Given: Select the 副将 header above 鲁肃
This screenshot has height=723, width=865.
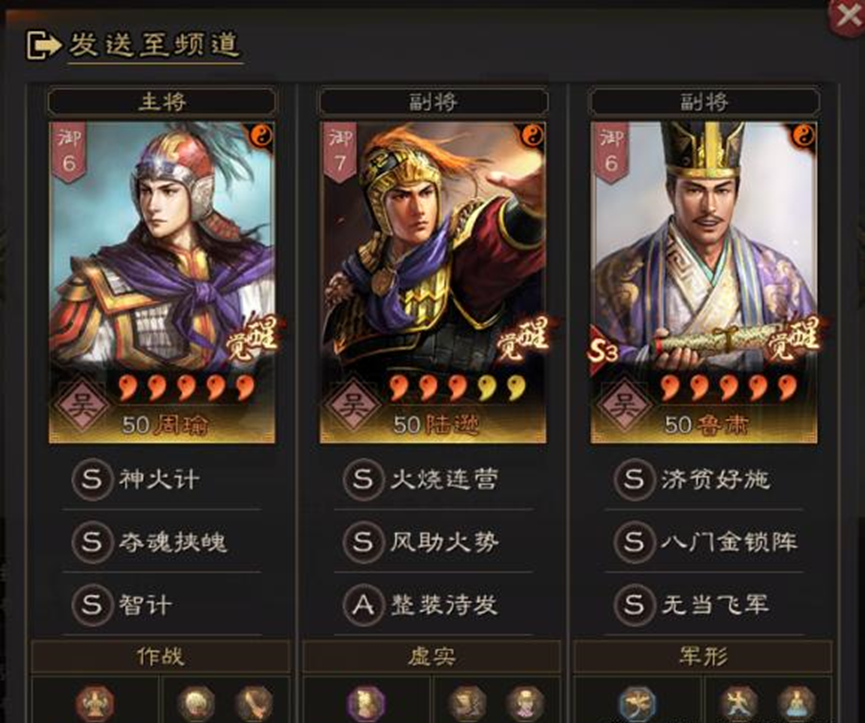Looking at the screenshot, I should (704, 101).
